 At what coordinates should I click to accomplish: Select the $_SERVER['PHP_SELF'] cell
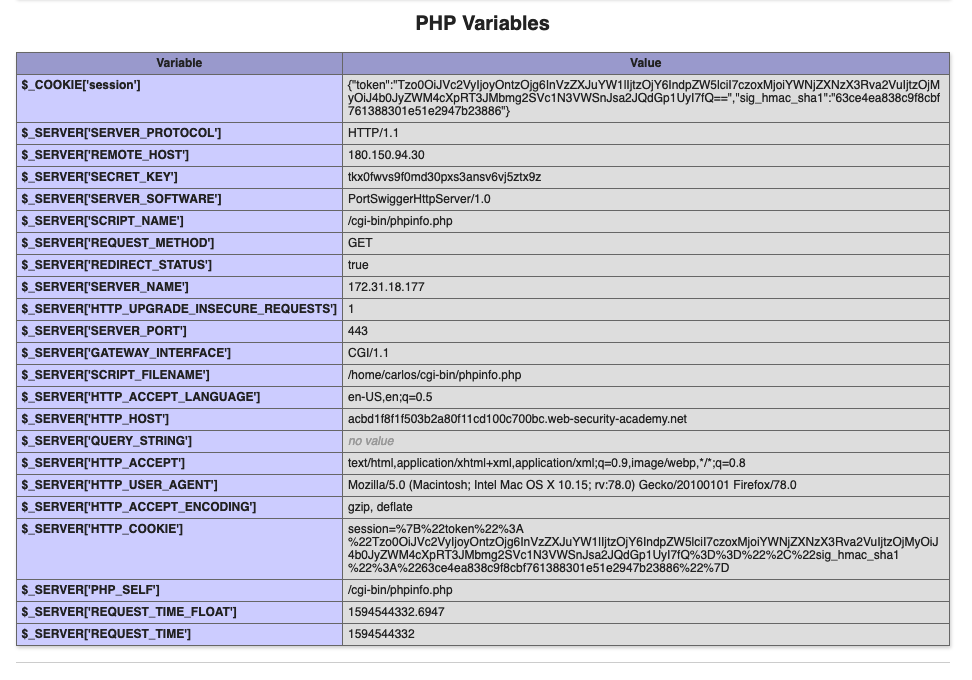click(179, 591)
